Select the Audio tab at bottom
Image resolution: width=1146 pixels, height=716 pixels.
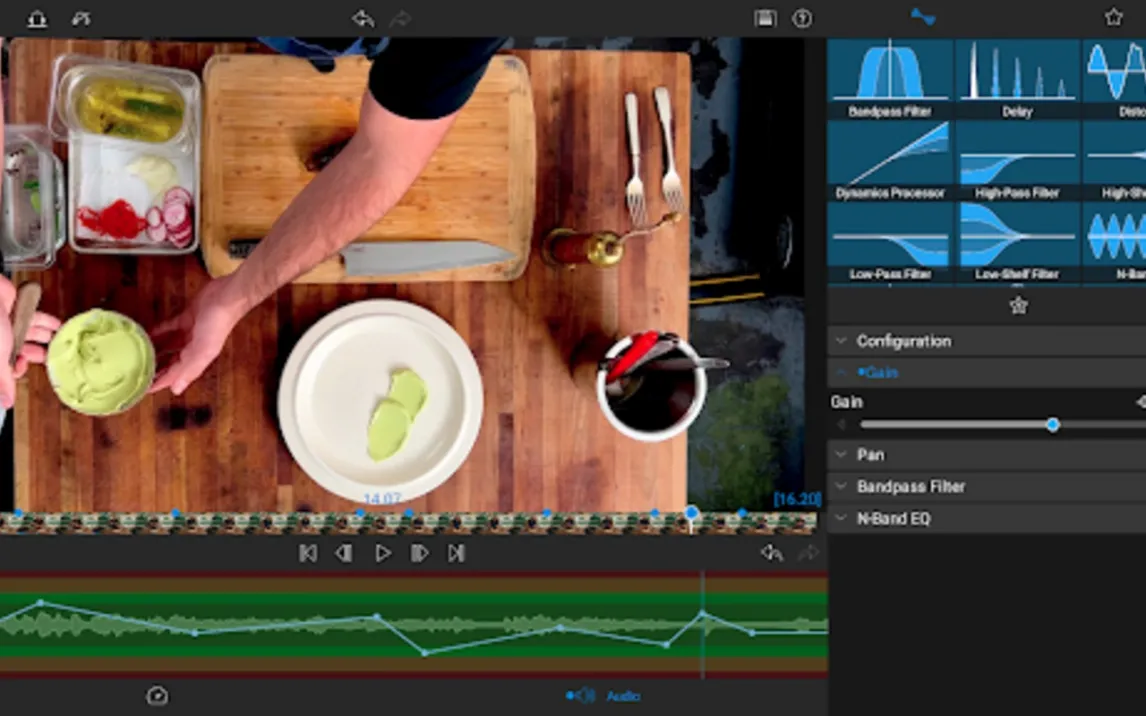pyautogui.click(x=604, y=695)
